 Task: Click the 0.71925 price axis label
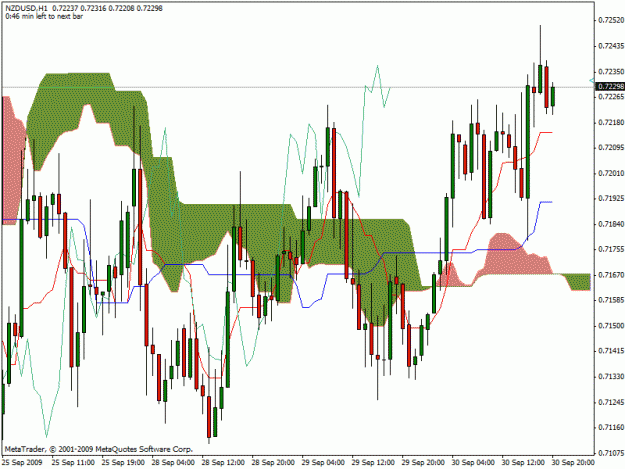click(611, 198)
